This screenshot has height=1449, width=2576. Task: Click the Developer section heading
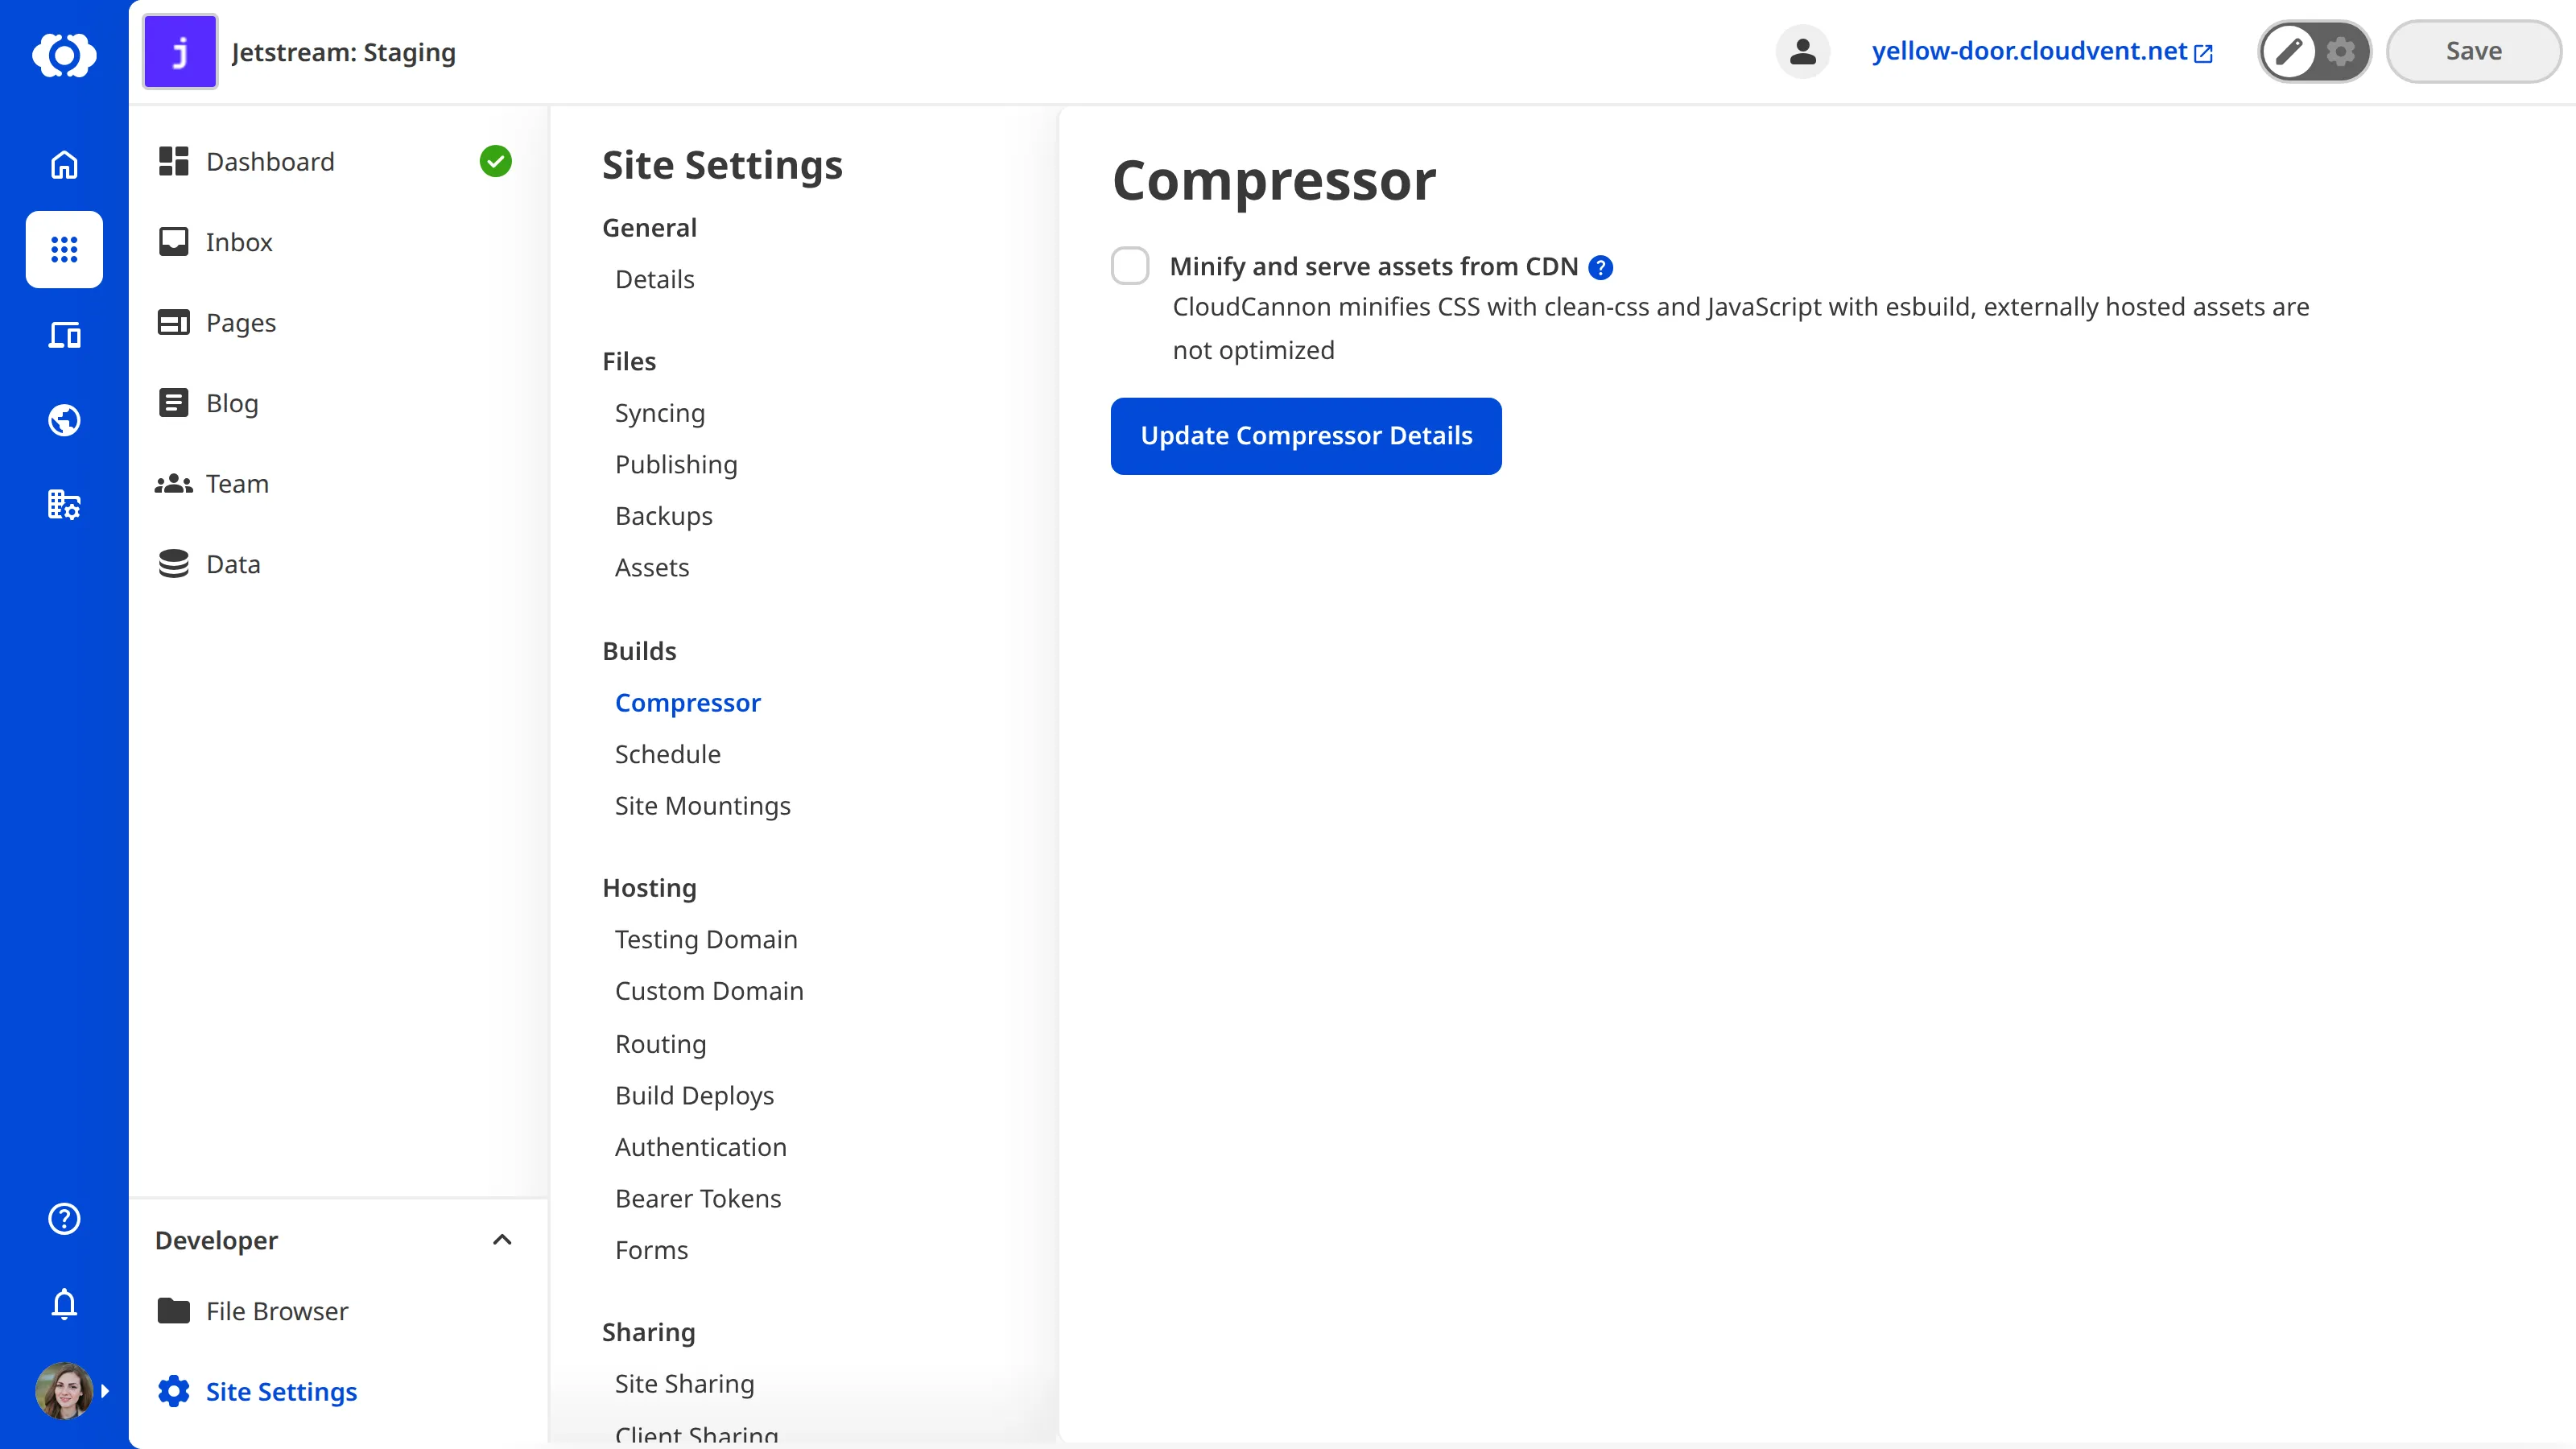tap(216, 1240)
